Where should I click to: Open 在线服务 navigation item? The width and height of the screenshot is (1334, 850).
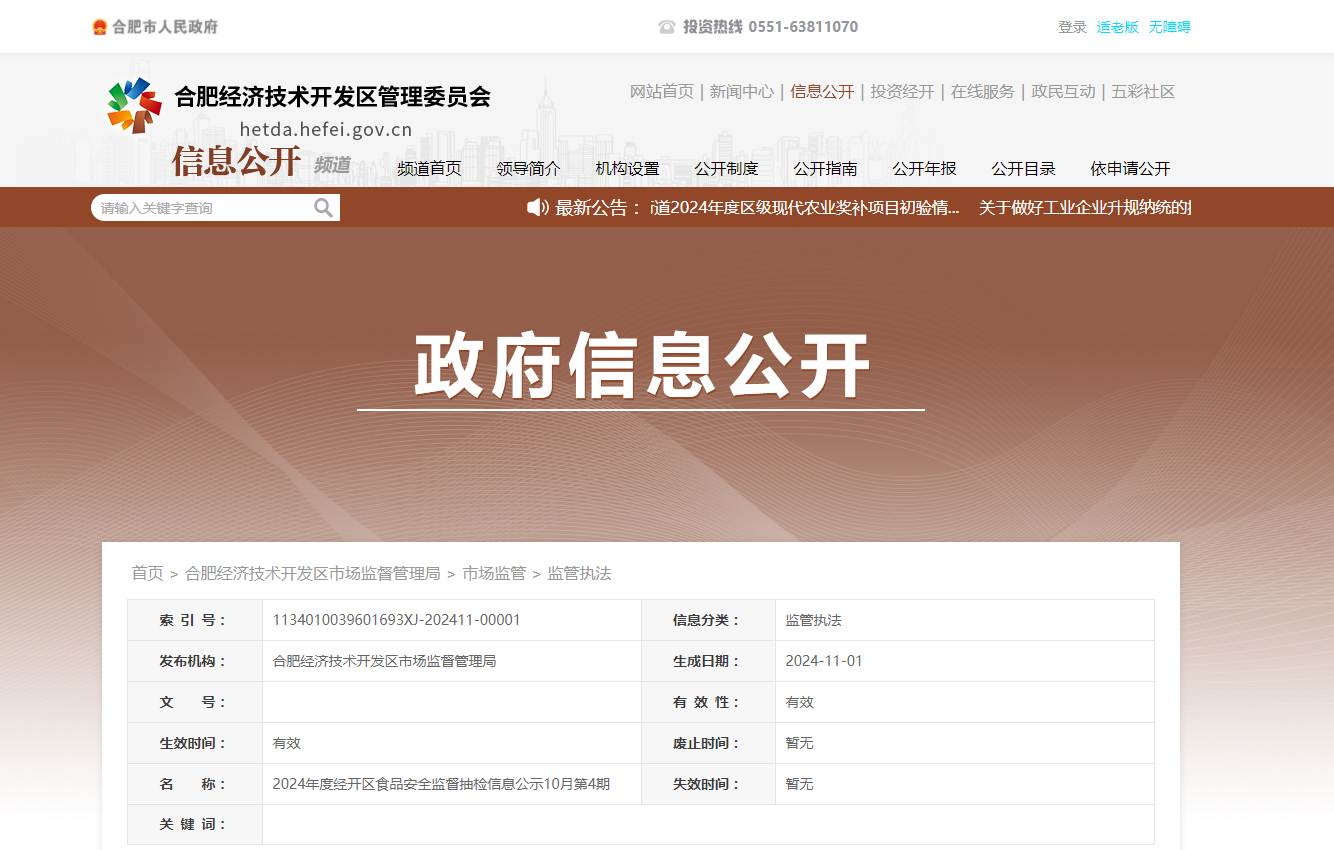[x=982, y=91]
